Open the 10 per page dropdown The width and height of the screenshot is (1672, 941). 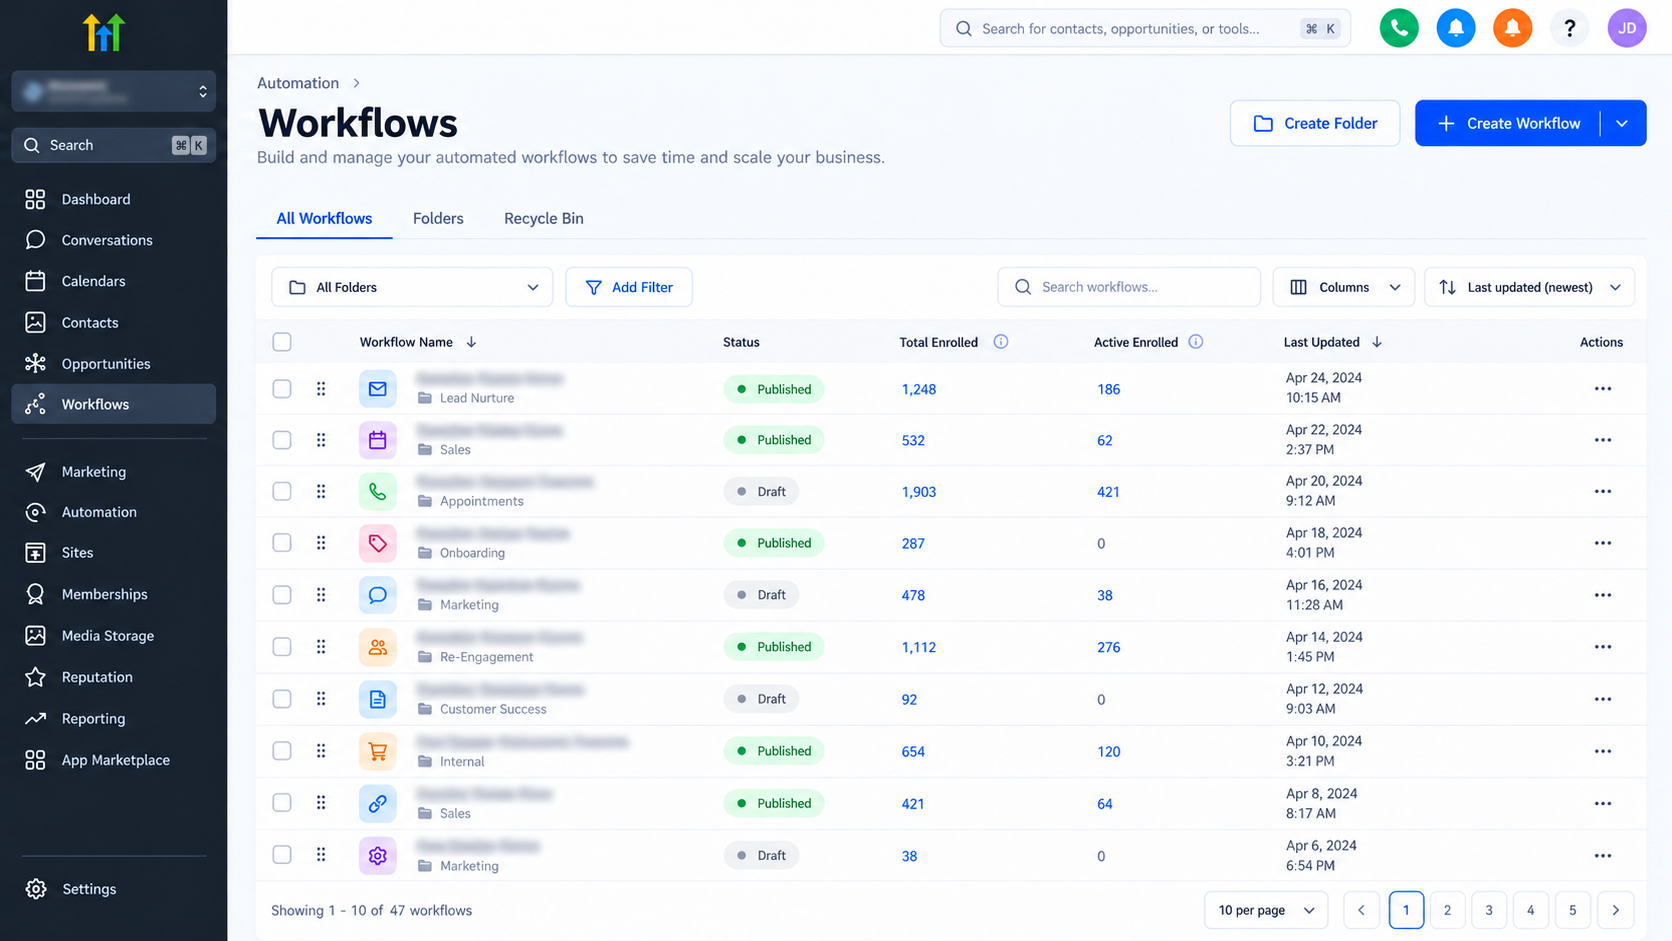[x=1266, y=910]
